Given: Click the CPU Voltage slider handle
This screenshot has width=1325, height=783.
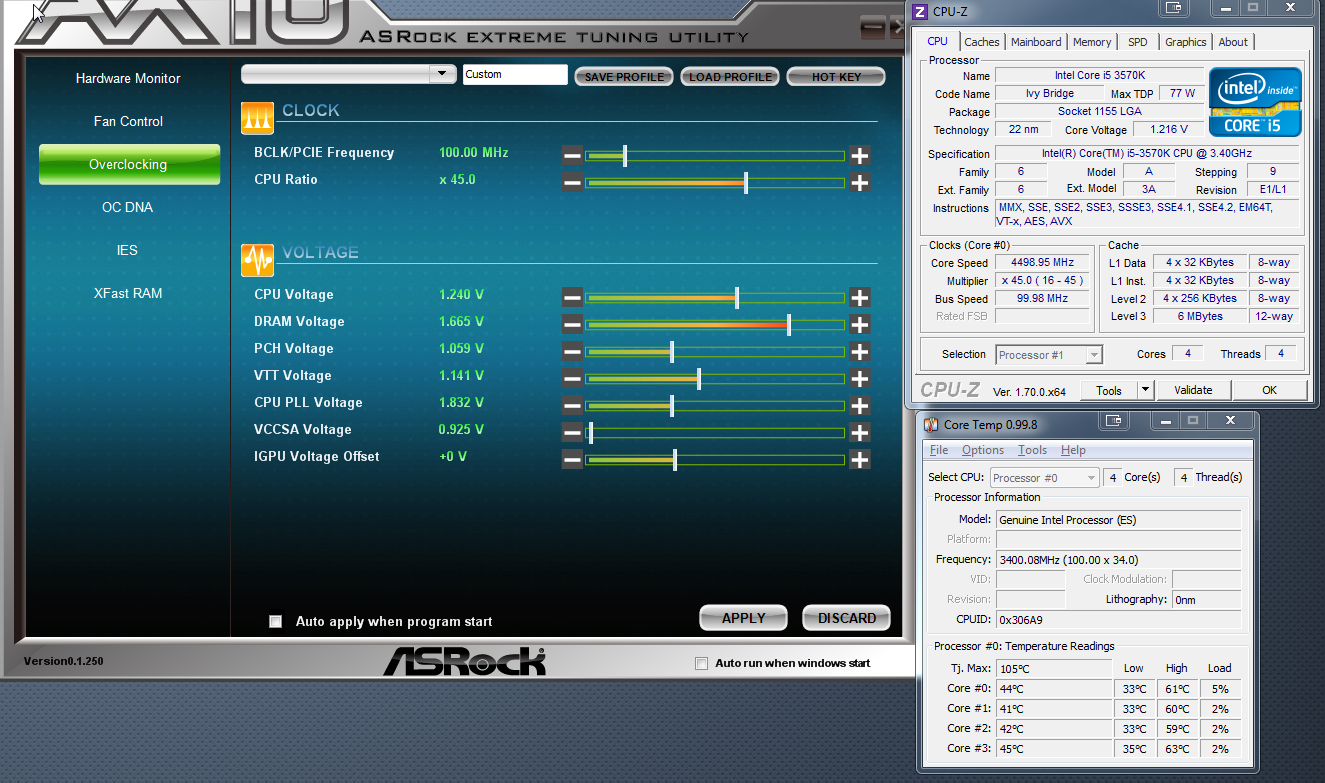Looking at the screenshot, I should [x=737, y=298].
